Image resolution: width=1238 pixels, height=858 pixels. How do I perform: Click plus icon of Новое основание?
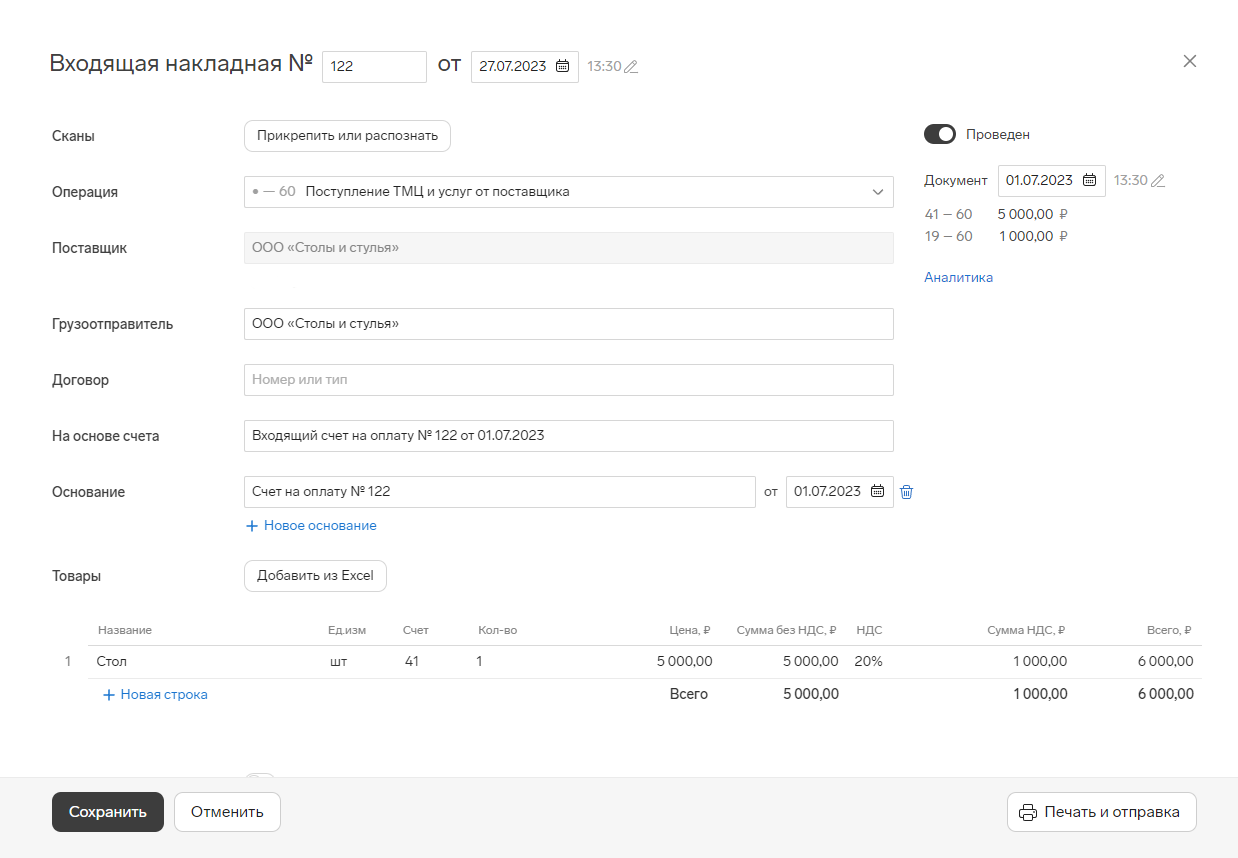coord(252,525)
